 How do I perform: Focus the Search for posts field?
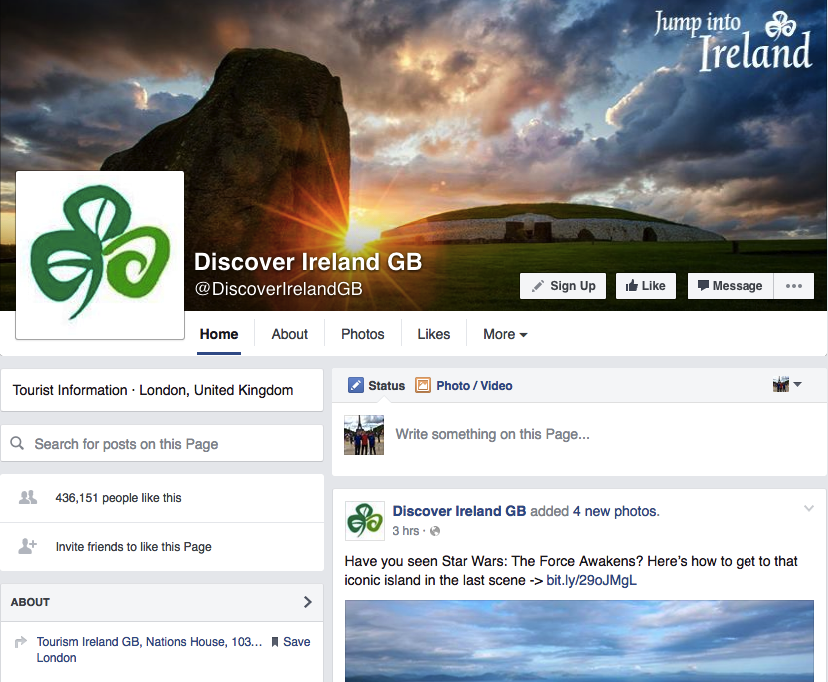click(162, 443)
